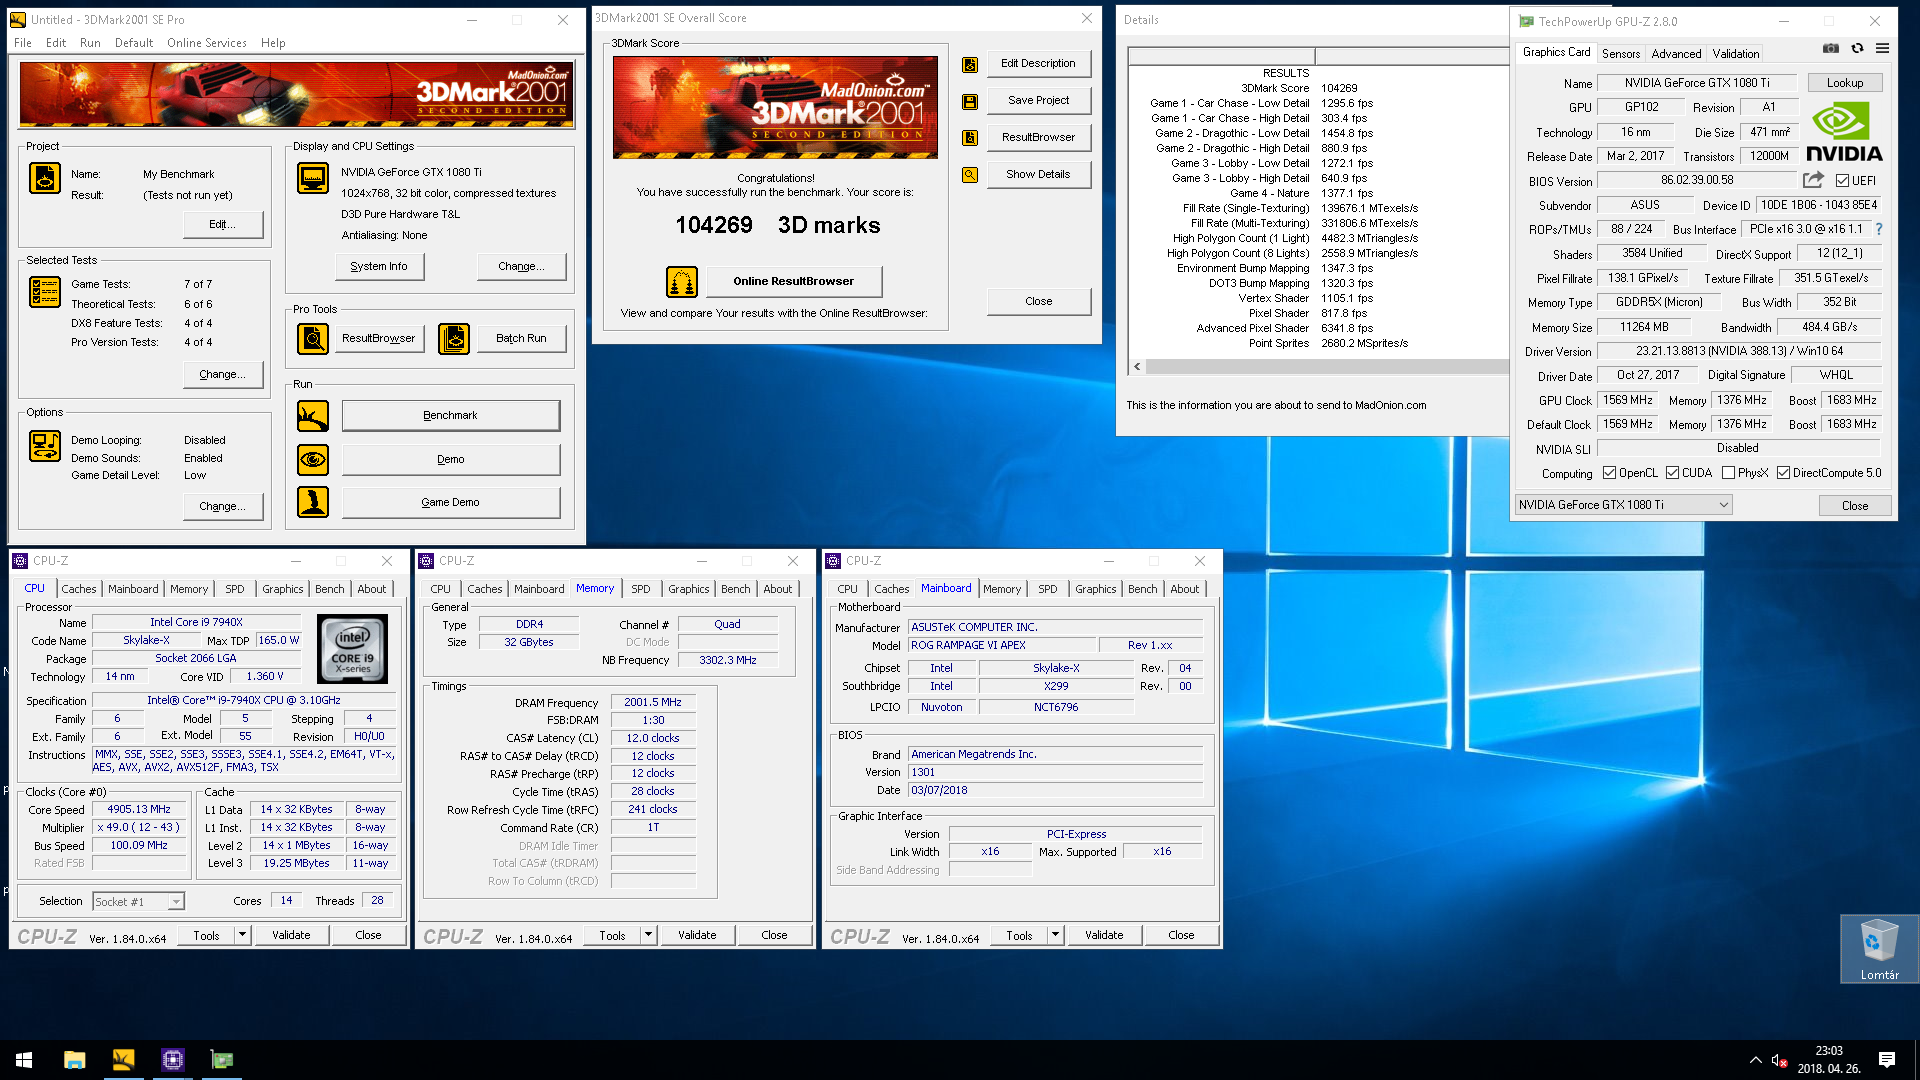This screenshot has width=1920, height=1080.
Task: Open the Caches tab in first CPU-Z window
Action: pyautogui.click(x=79, y=589)
